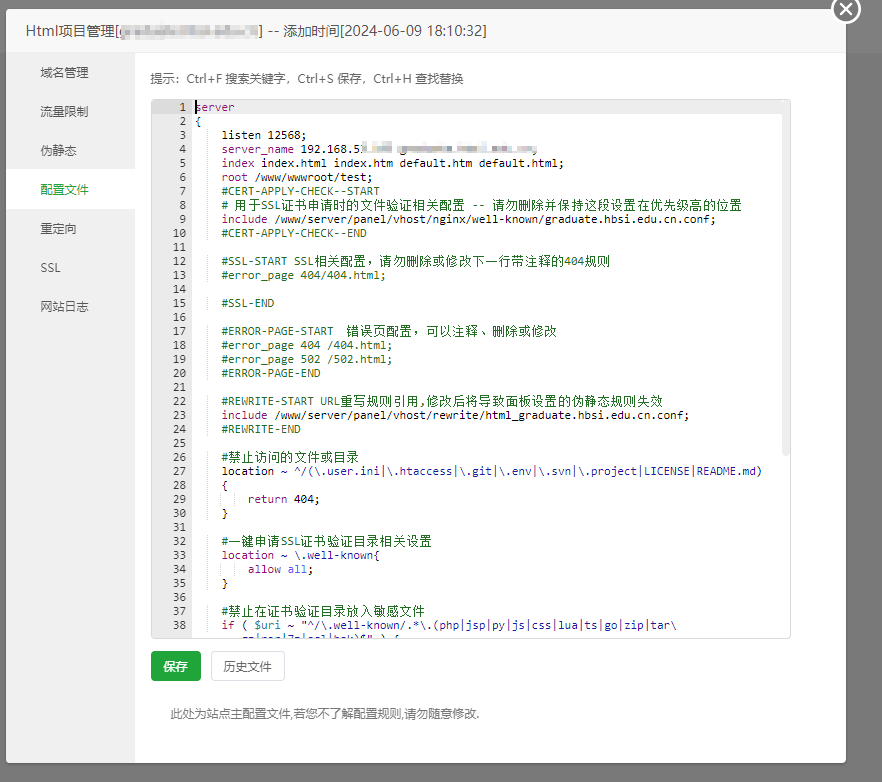Click '#error_page 404 /404.html;' line
This screenshot has height=782, width=882.
coord(307,345)
